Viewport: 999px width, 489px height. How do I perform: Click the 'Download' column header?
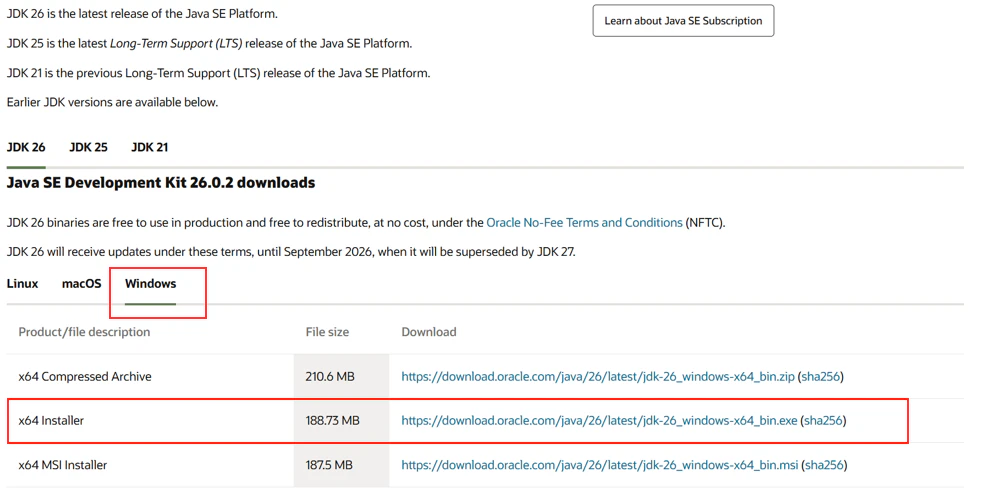coord(429,332)
